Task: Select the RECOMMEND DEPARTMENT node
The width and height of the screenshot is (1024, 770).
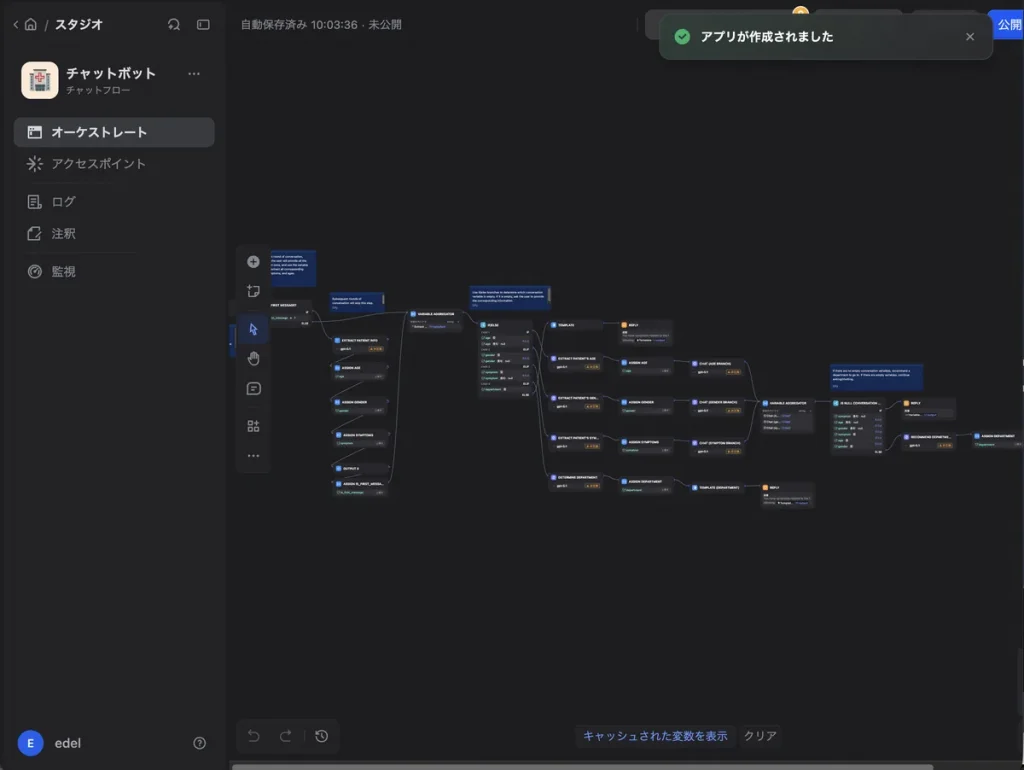Action: 929,441
